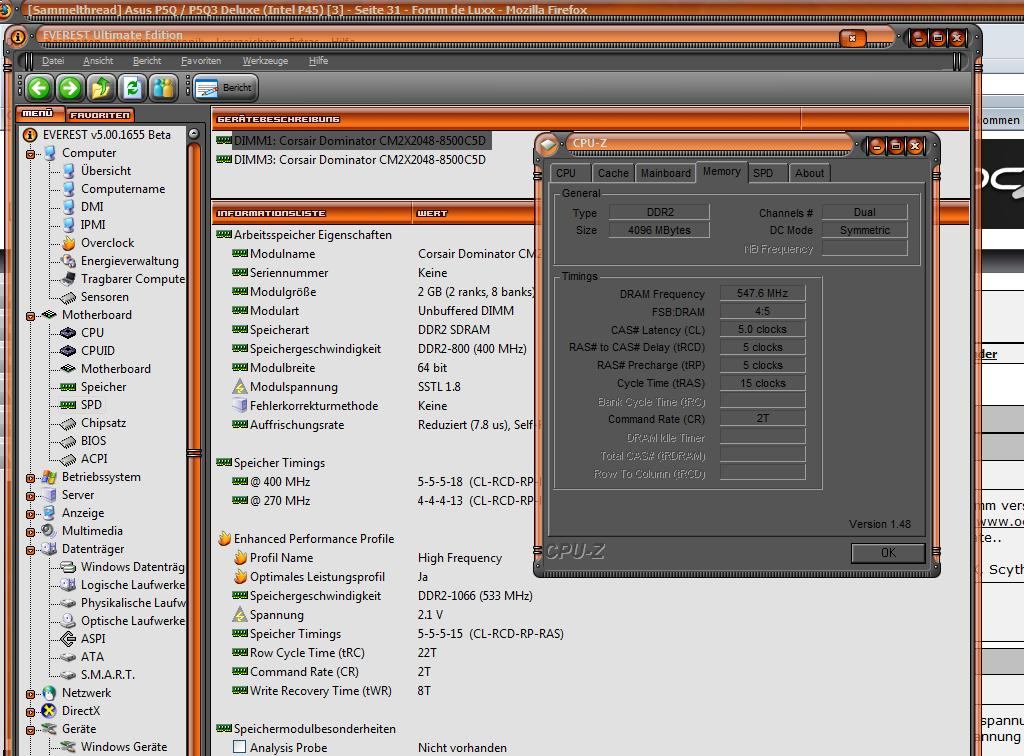Click the orange X button on EVEREST title bar
The image size is (1024, 756).
coord(852,39)
